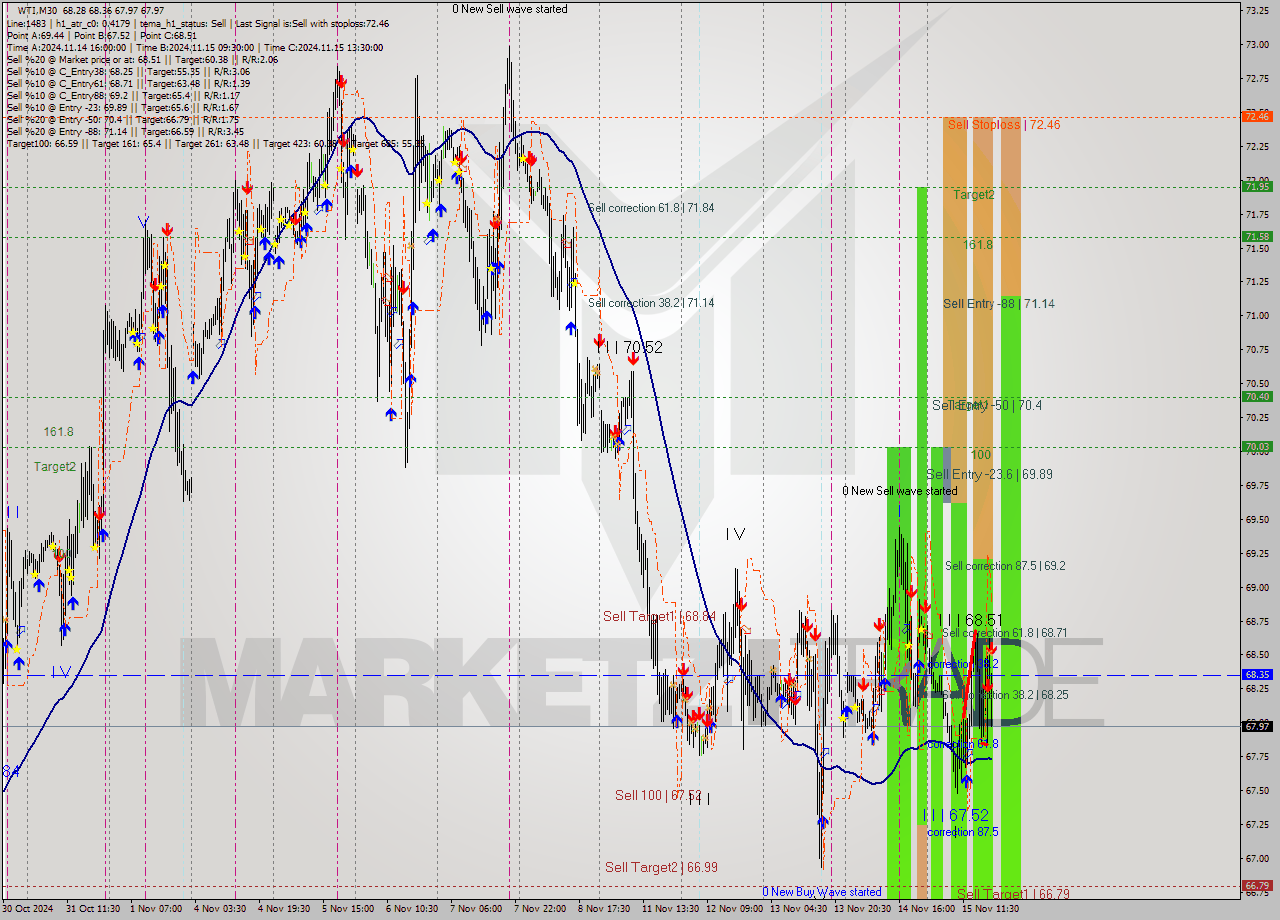Image resolution: width=1280 pixels, height=920 pixels.
Task: Click the '30 Oct 2024' date label
Action: 30,909
